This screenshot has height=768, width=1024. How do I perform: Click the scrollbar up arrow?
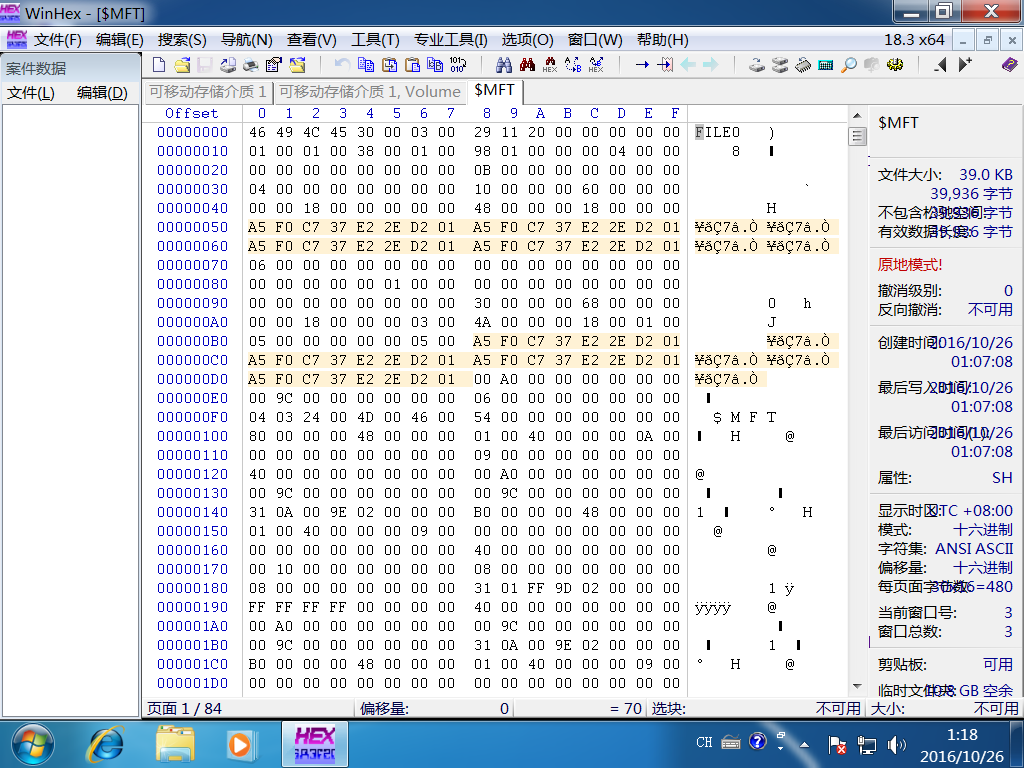pyautogui.click(x=857, y=116)
